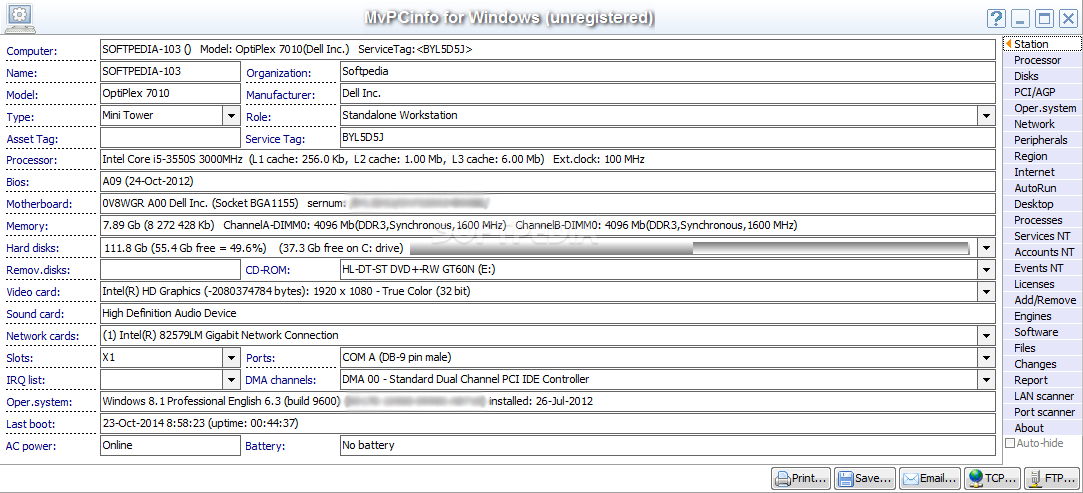Viewport: 1083px width, 493px height.
Task: Click the Last boot value 23-Oct-2014 8:58:23
Action: click(548, 424)
